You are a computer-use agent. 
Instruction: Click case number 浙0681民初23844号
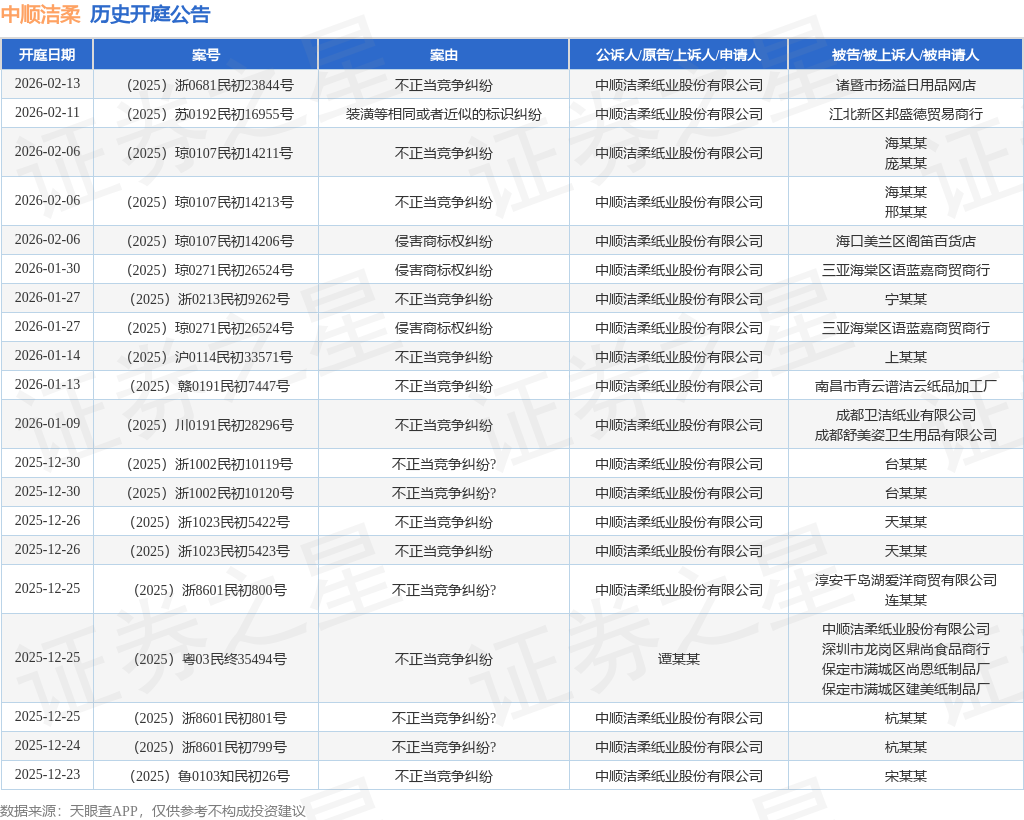click(210, 86)
